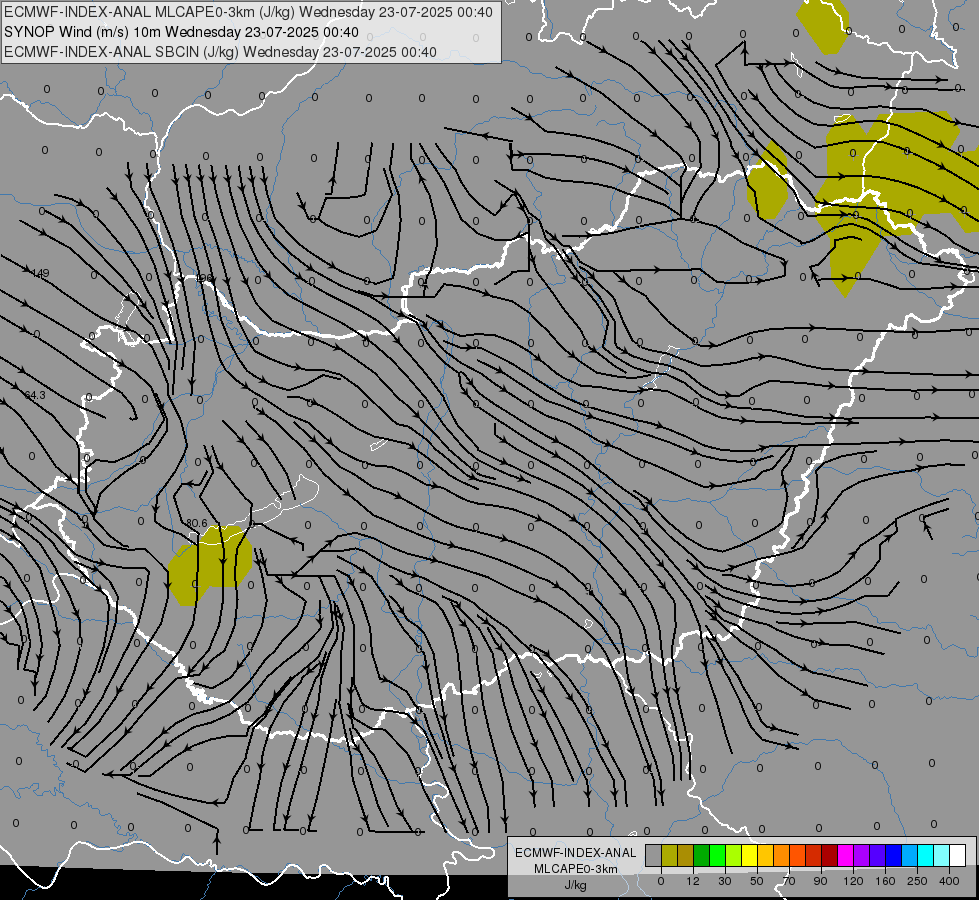Viewport: 979px width, 900px height.
Task: Click the pure blue legend swatch
Action: click(893, 856)
